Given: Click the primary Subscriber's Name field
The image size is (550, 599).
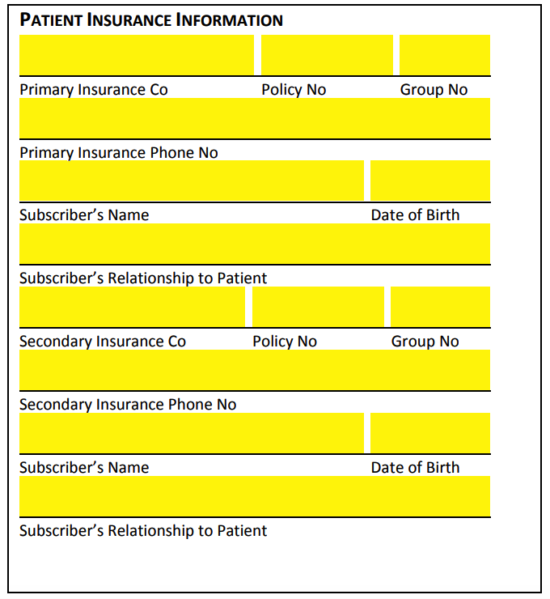Looking at the screenshot, I should tap(192, 181).
